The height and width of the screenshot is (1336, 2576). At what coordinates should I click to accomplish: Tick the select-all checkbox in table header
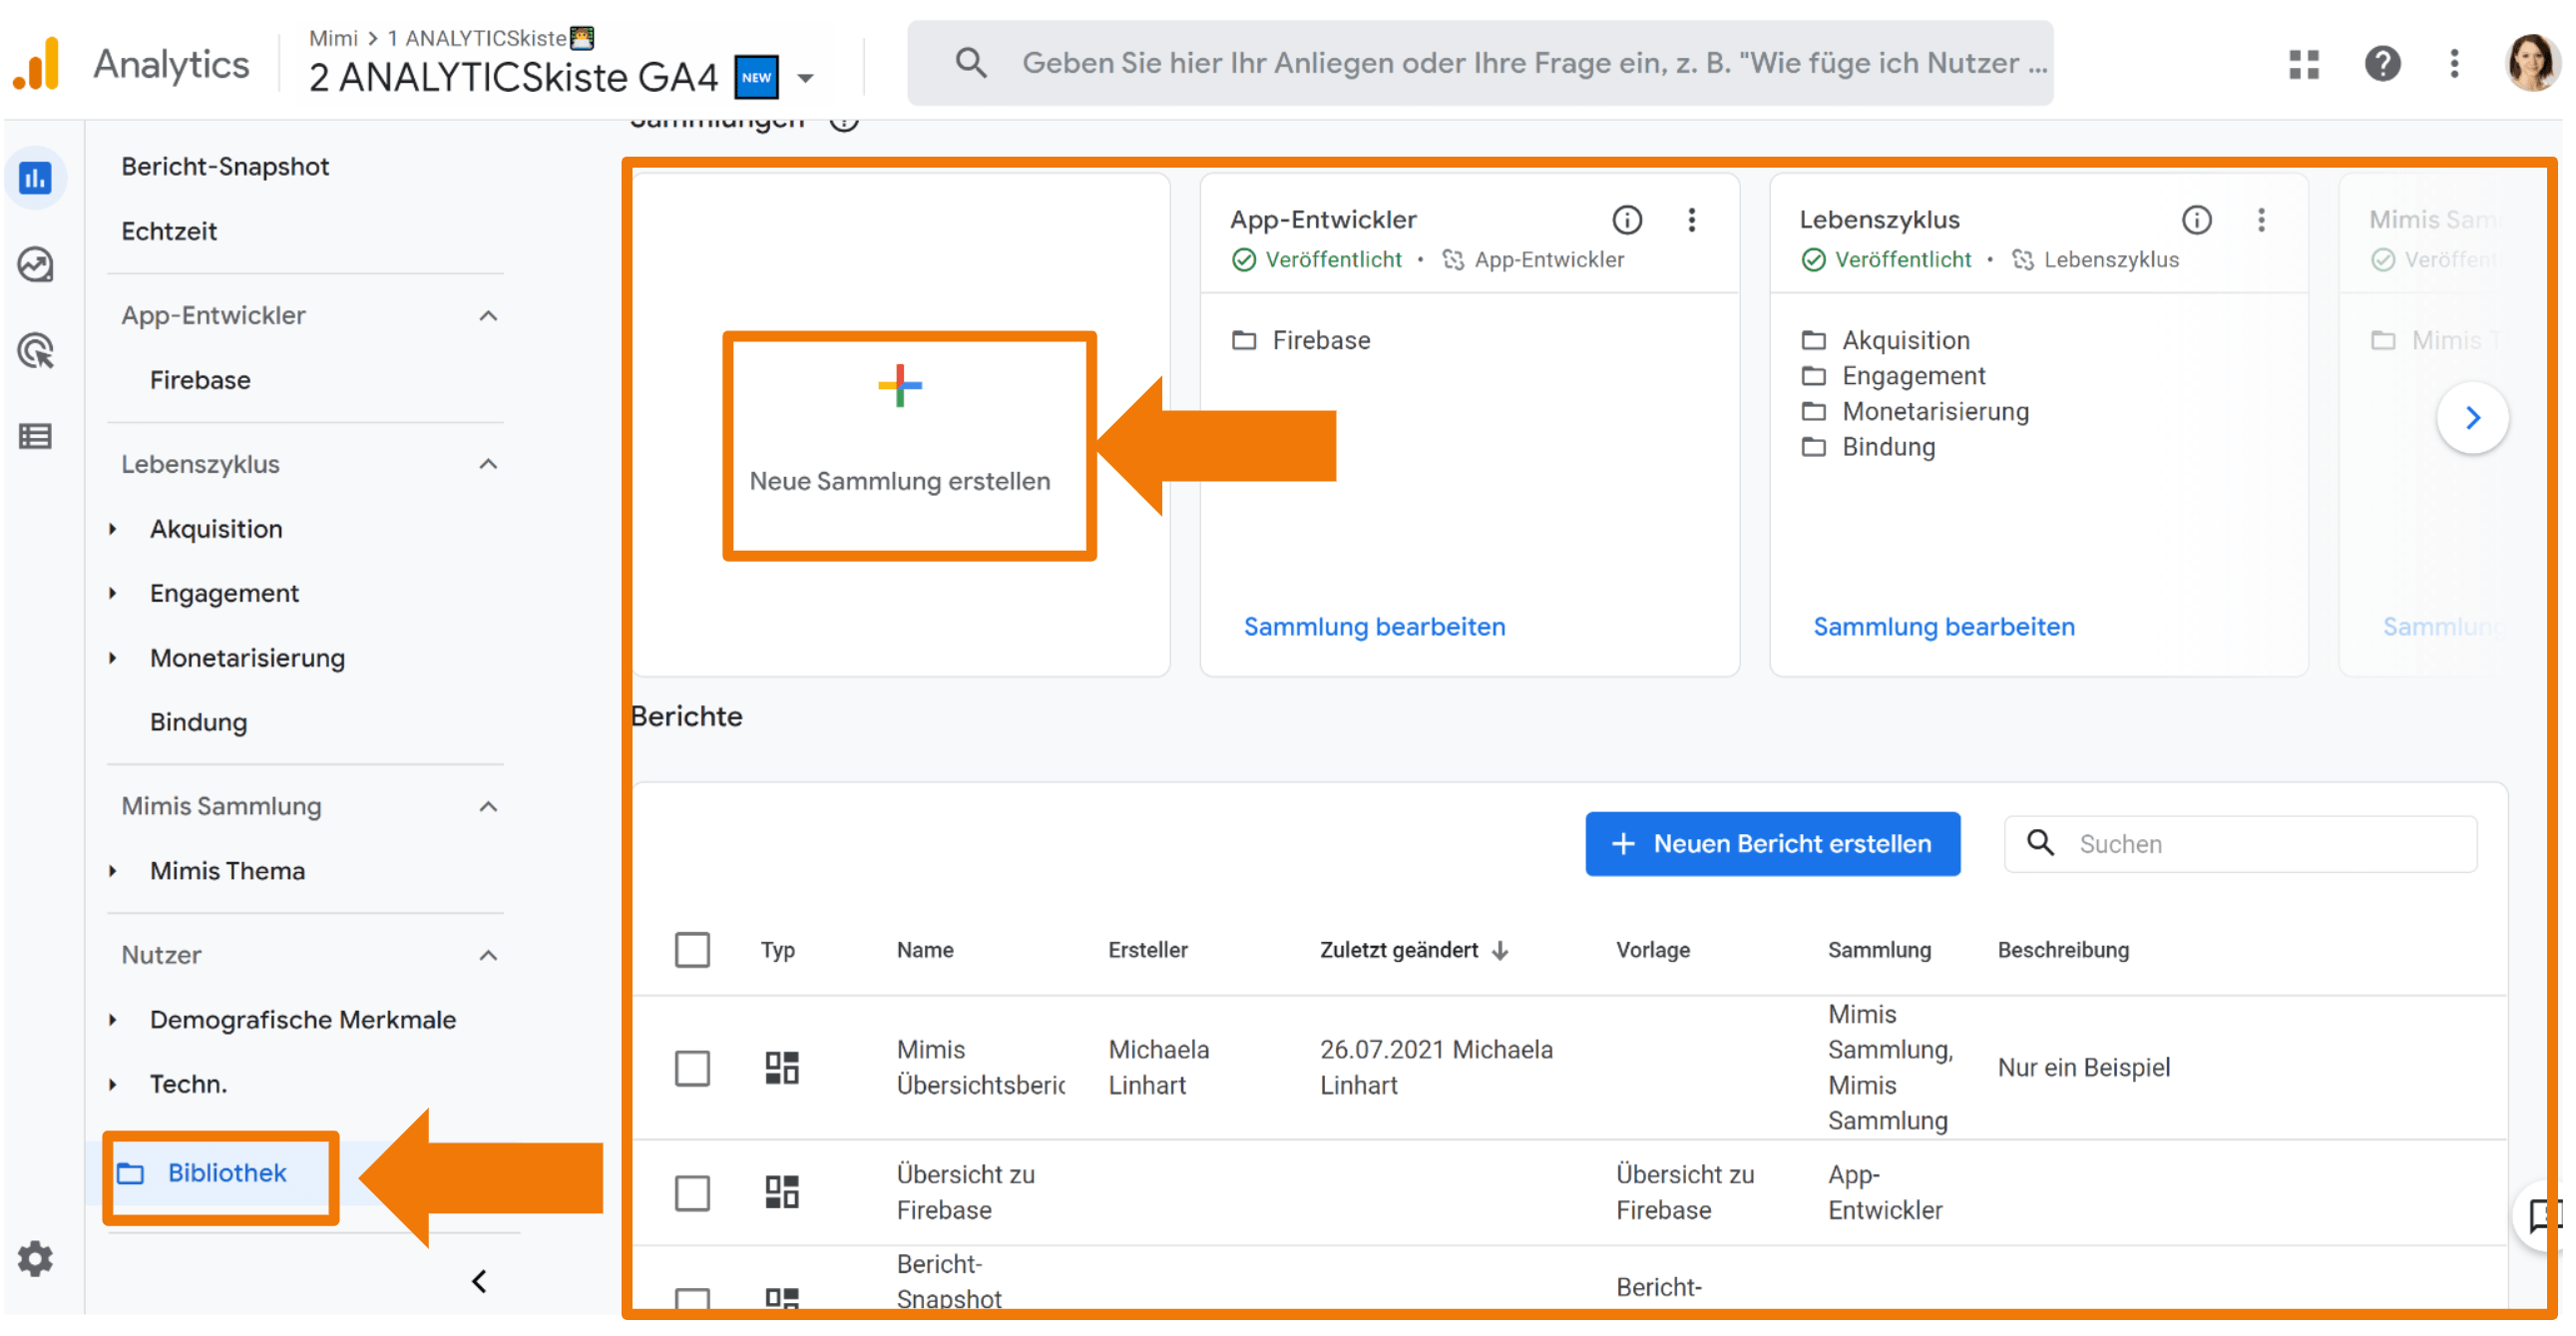click(692, 950)
